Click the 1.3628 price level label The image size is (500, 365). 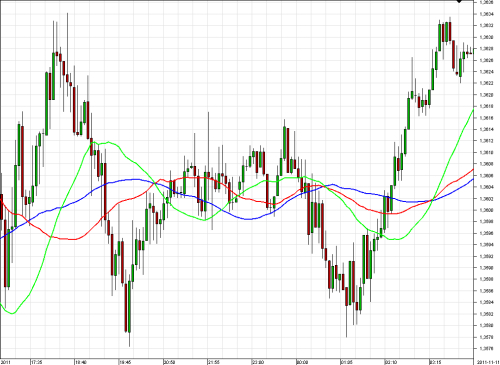486,48
